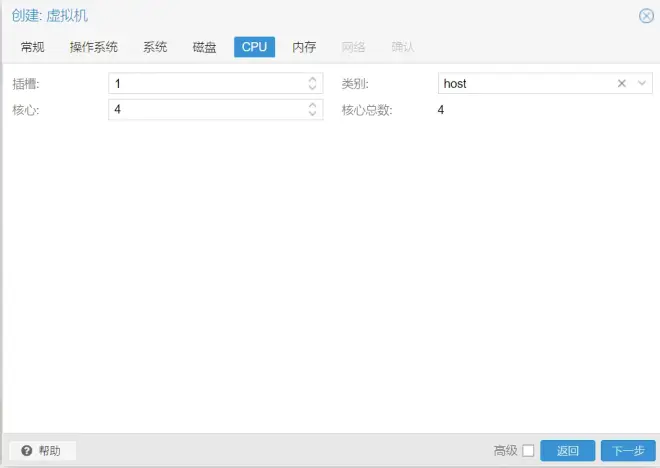Decrease 插槽 value with down arrow
The image size is (660, 468).
coord(312,88)
